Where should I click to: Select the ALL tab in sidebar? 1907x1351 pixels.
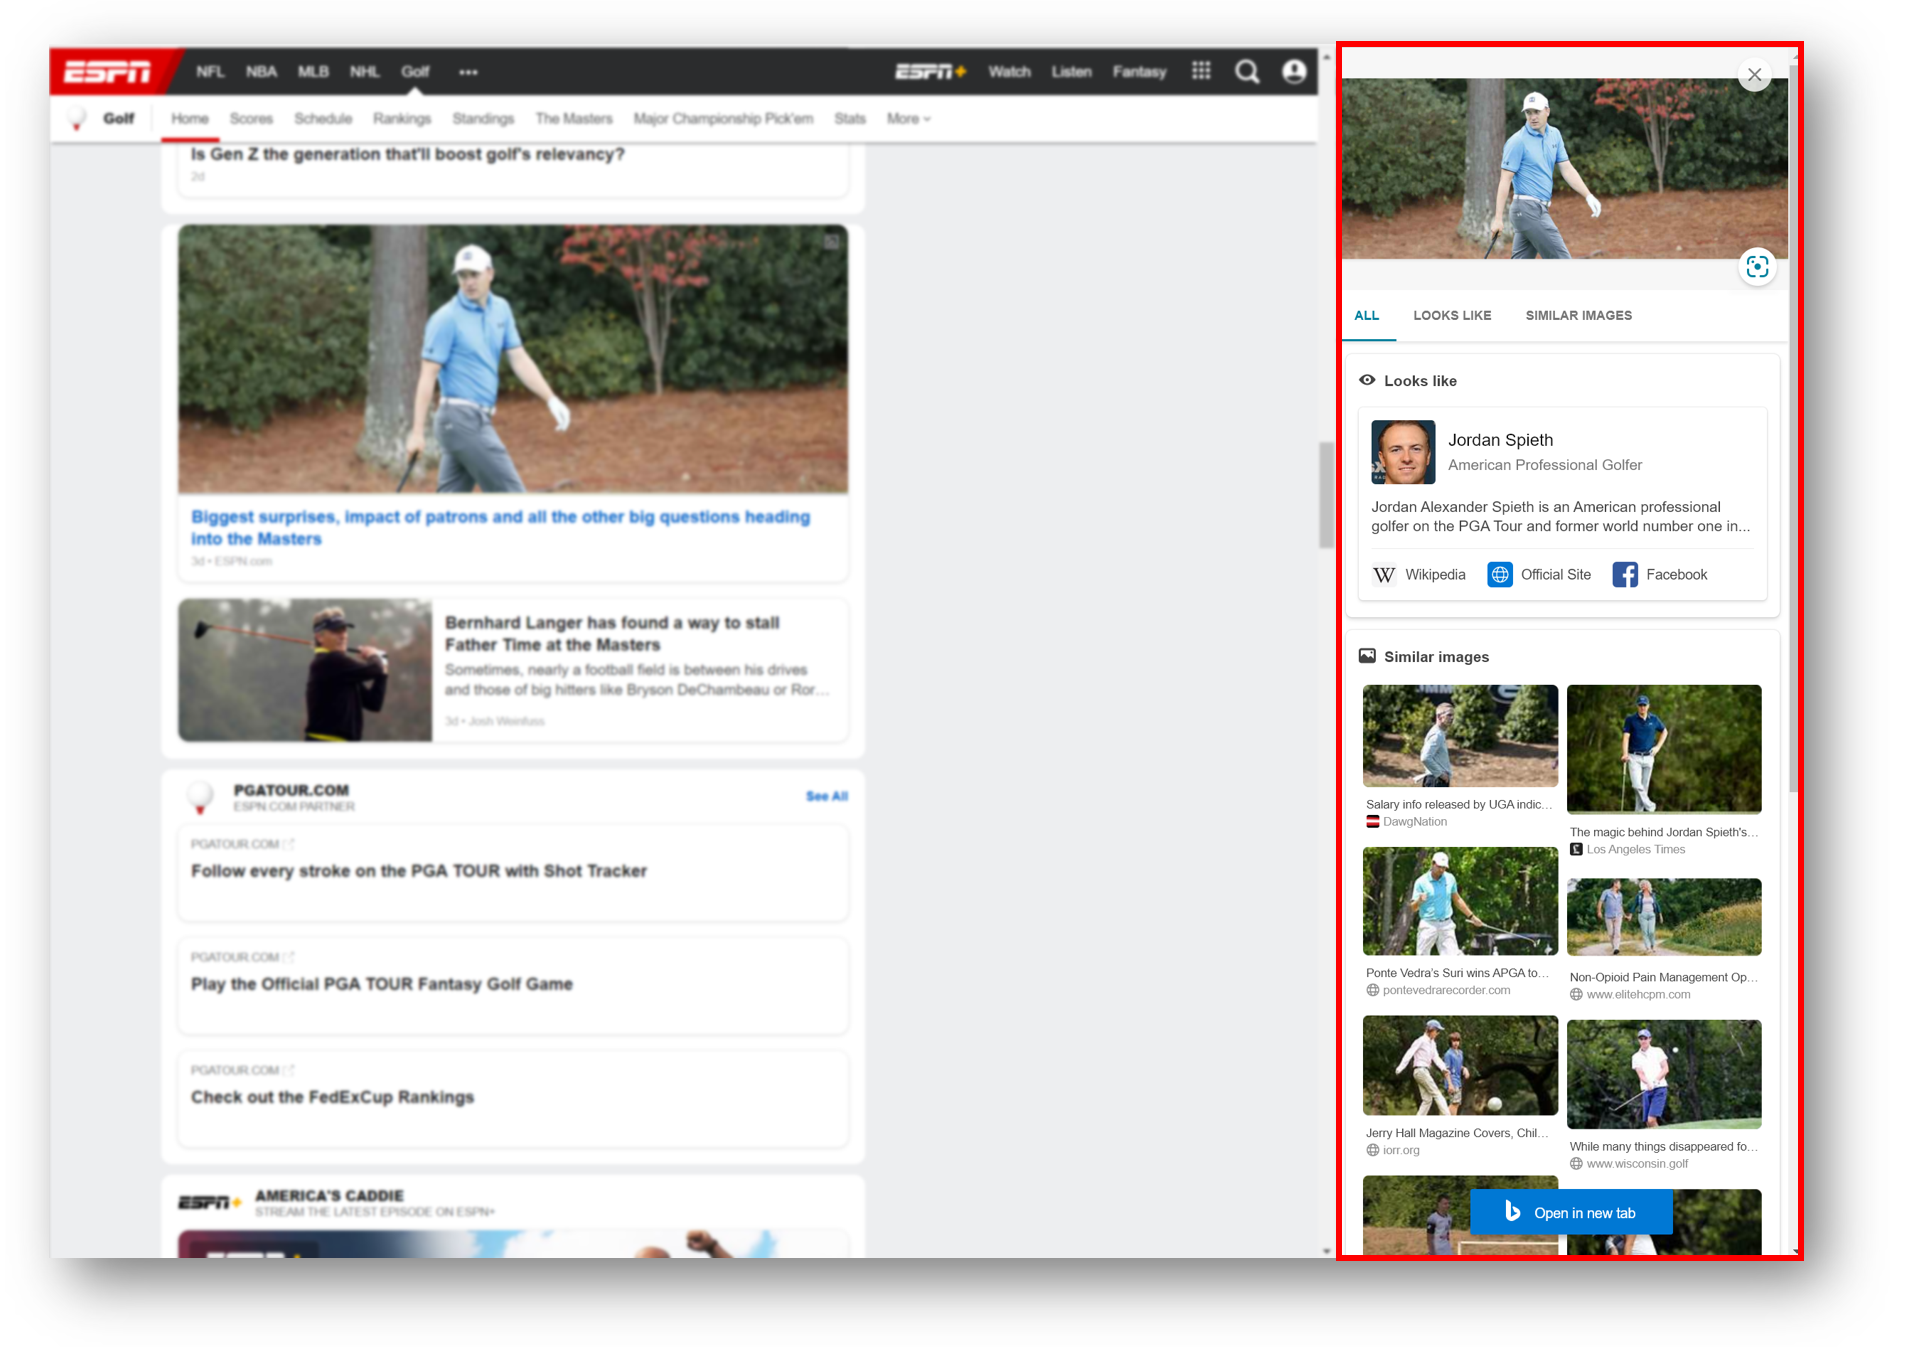tap(1367, 316)
